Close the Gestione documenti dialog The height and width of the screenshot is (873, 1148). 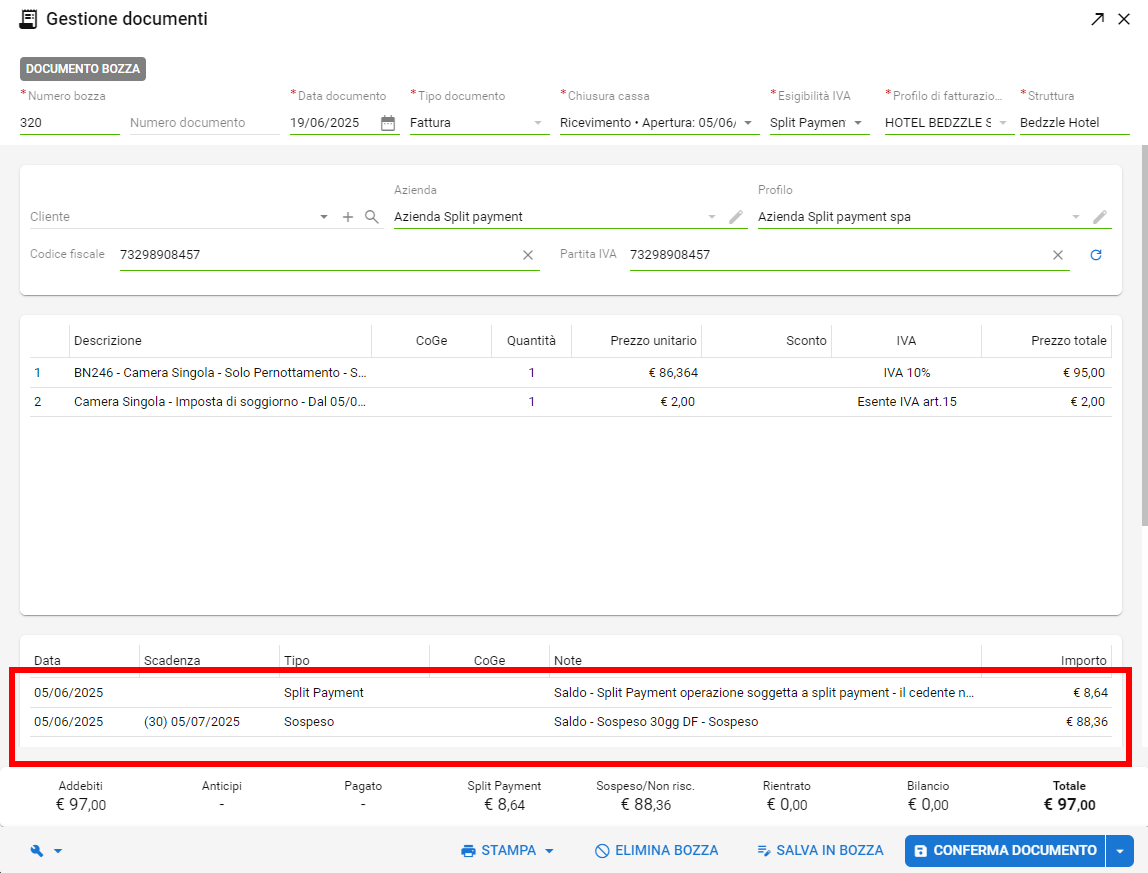1124,19
